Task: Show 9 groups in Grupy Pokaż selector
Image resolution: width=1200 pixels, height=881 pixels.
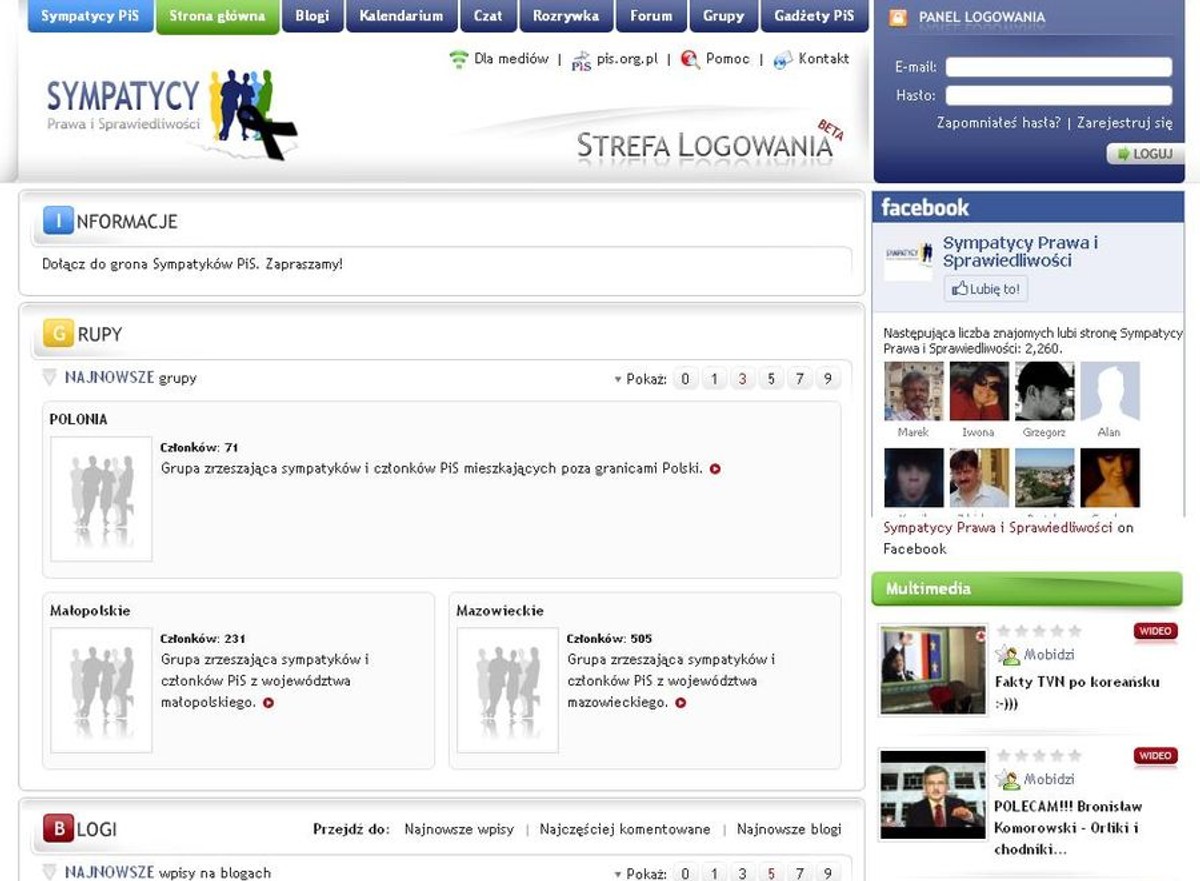Action: click(827, 379)
